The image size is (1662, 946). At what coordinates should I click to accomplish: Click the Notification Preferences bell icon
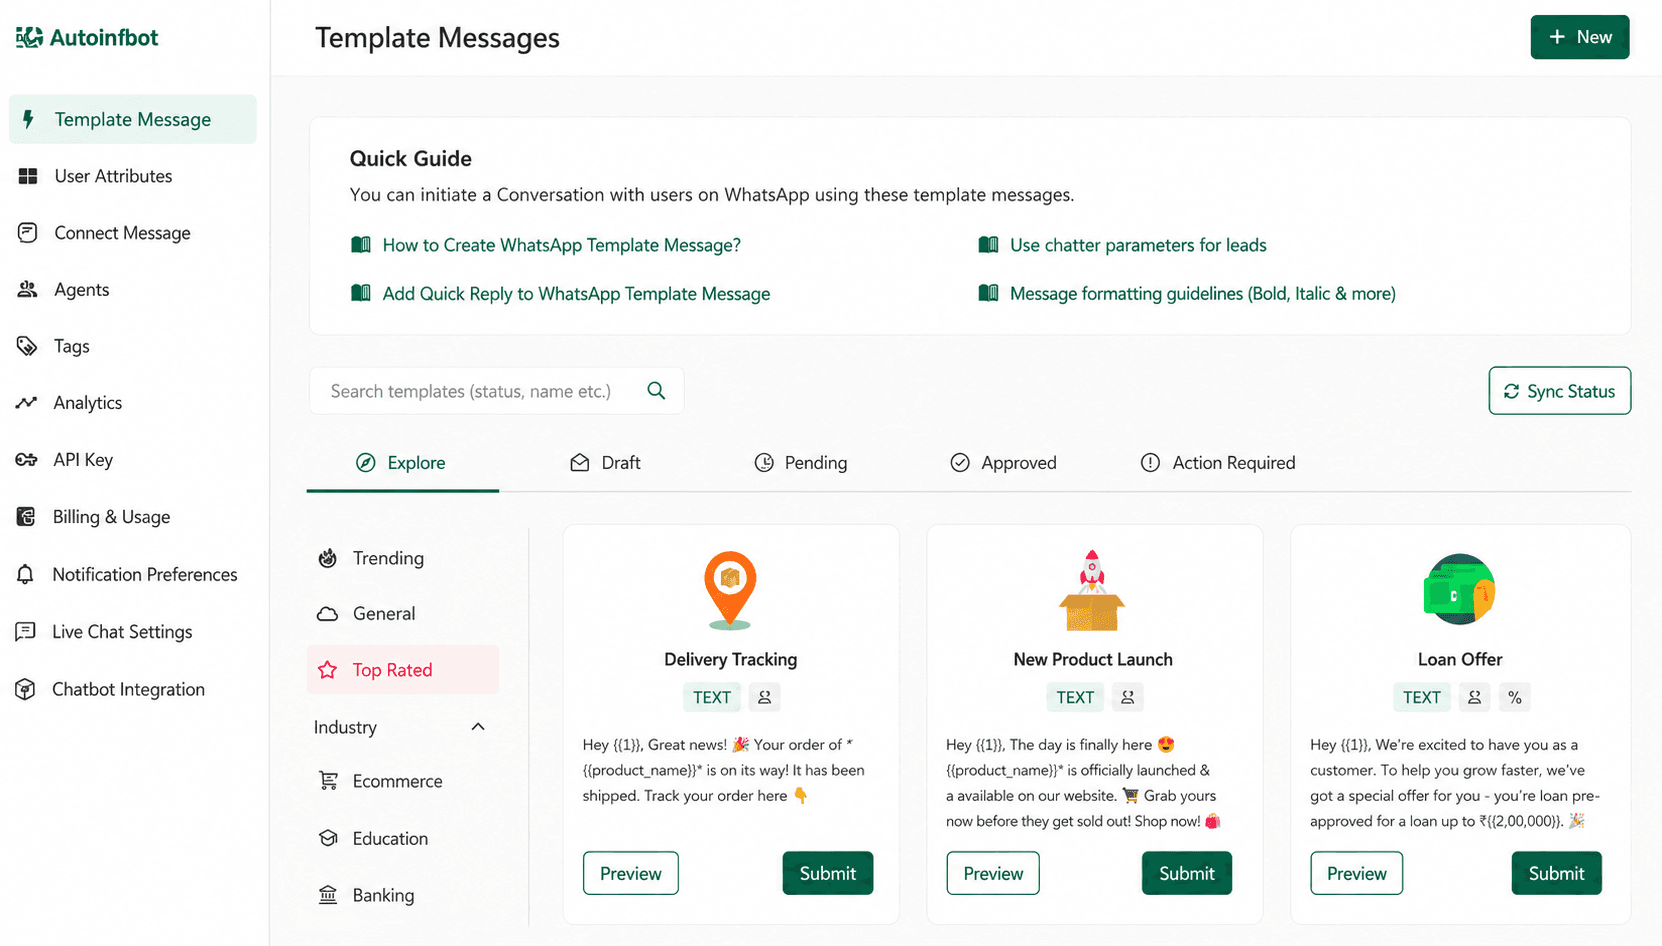[x=26, y=574]
